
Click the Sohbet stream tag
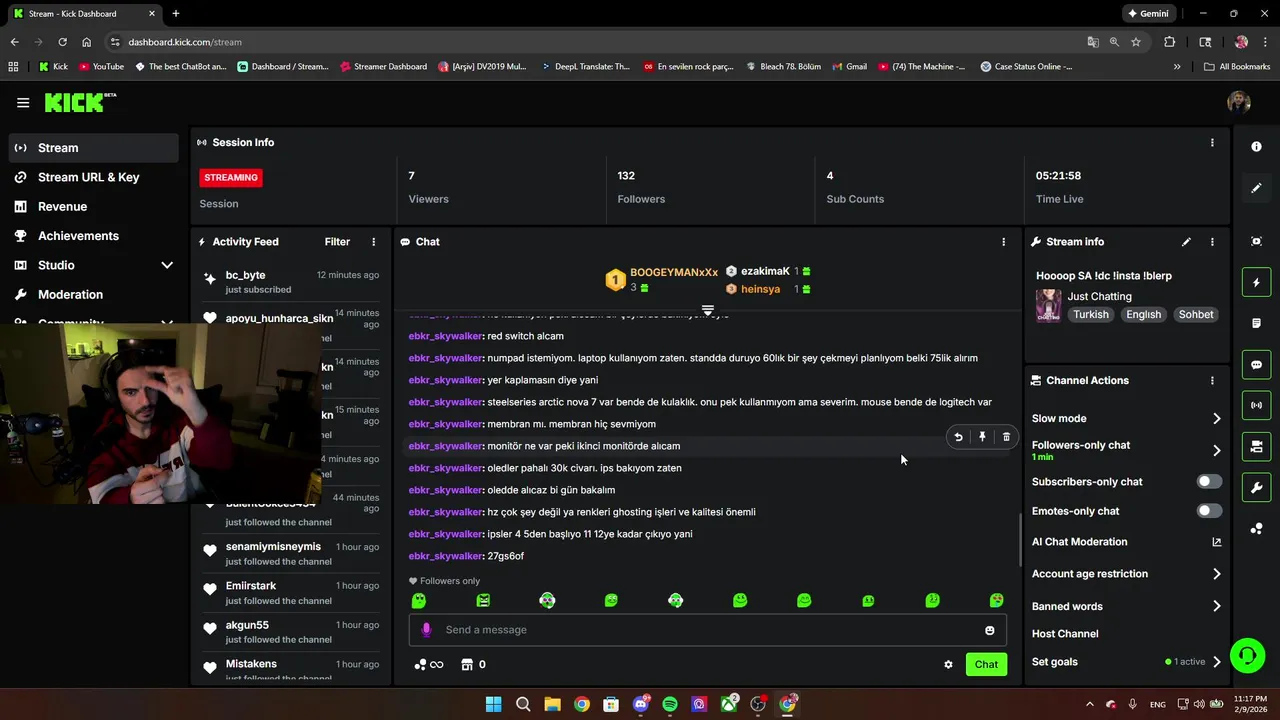tap(1196, 314)
